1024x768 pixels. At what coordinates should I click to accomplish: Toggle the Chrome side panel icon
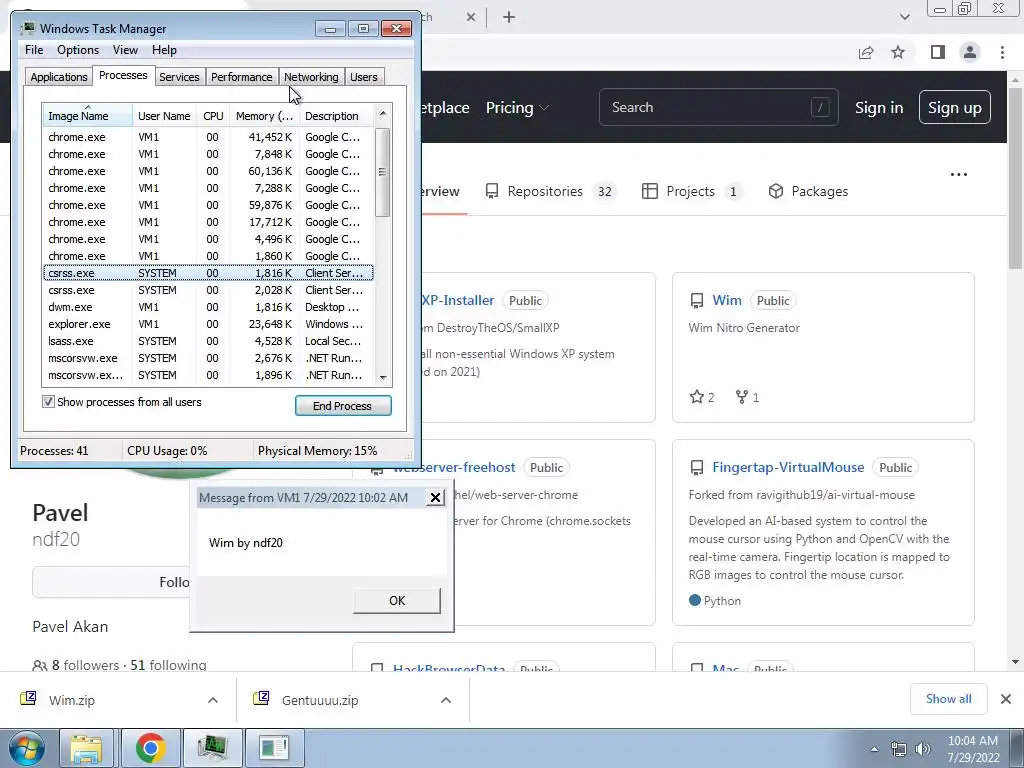coord(938,52)
